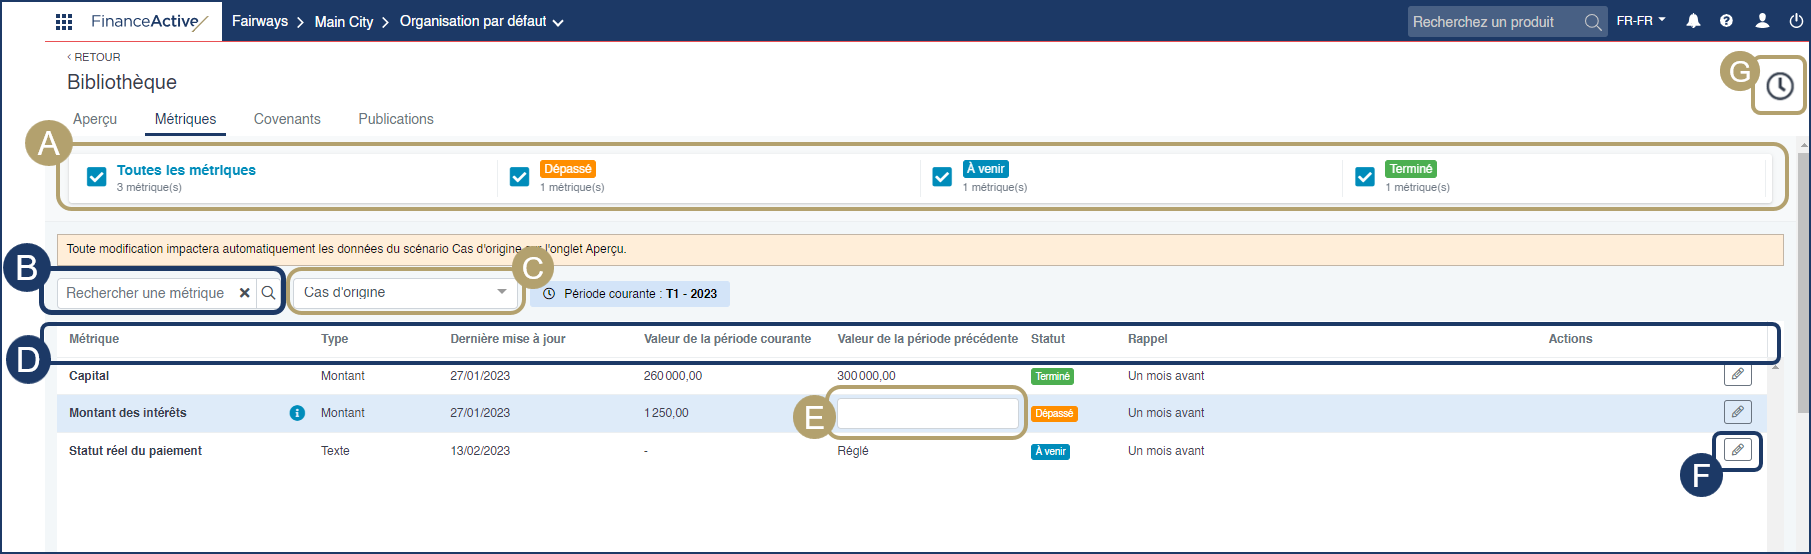Toggle the Toutes les métriques checkbox
This screenshot has width=1811, height=554.
point(97,177)
